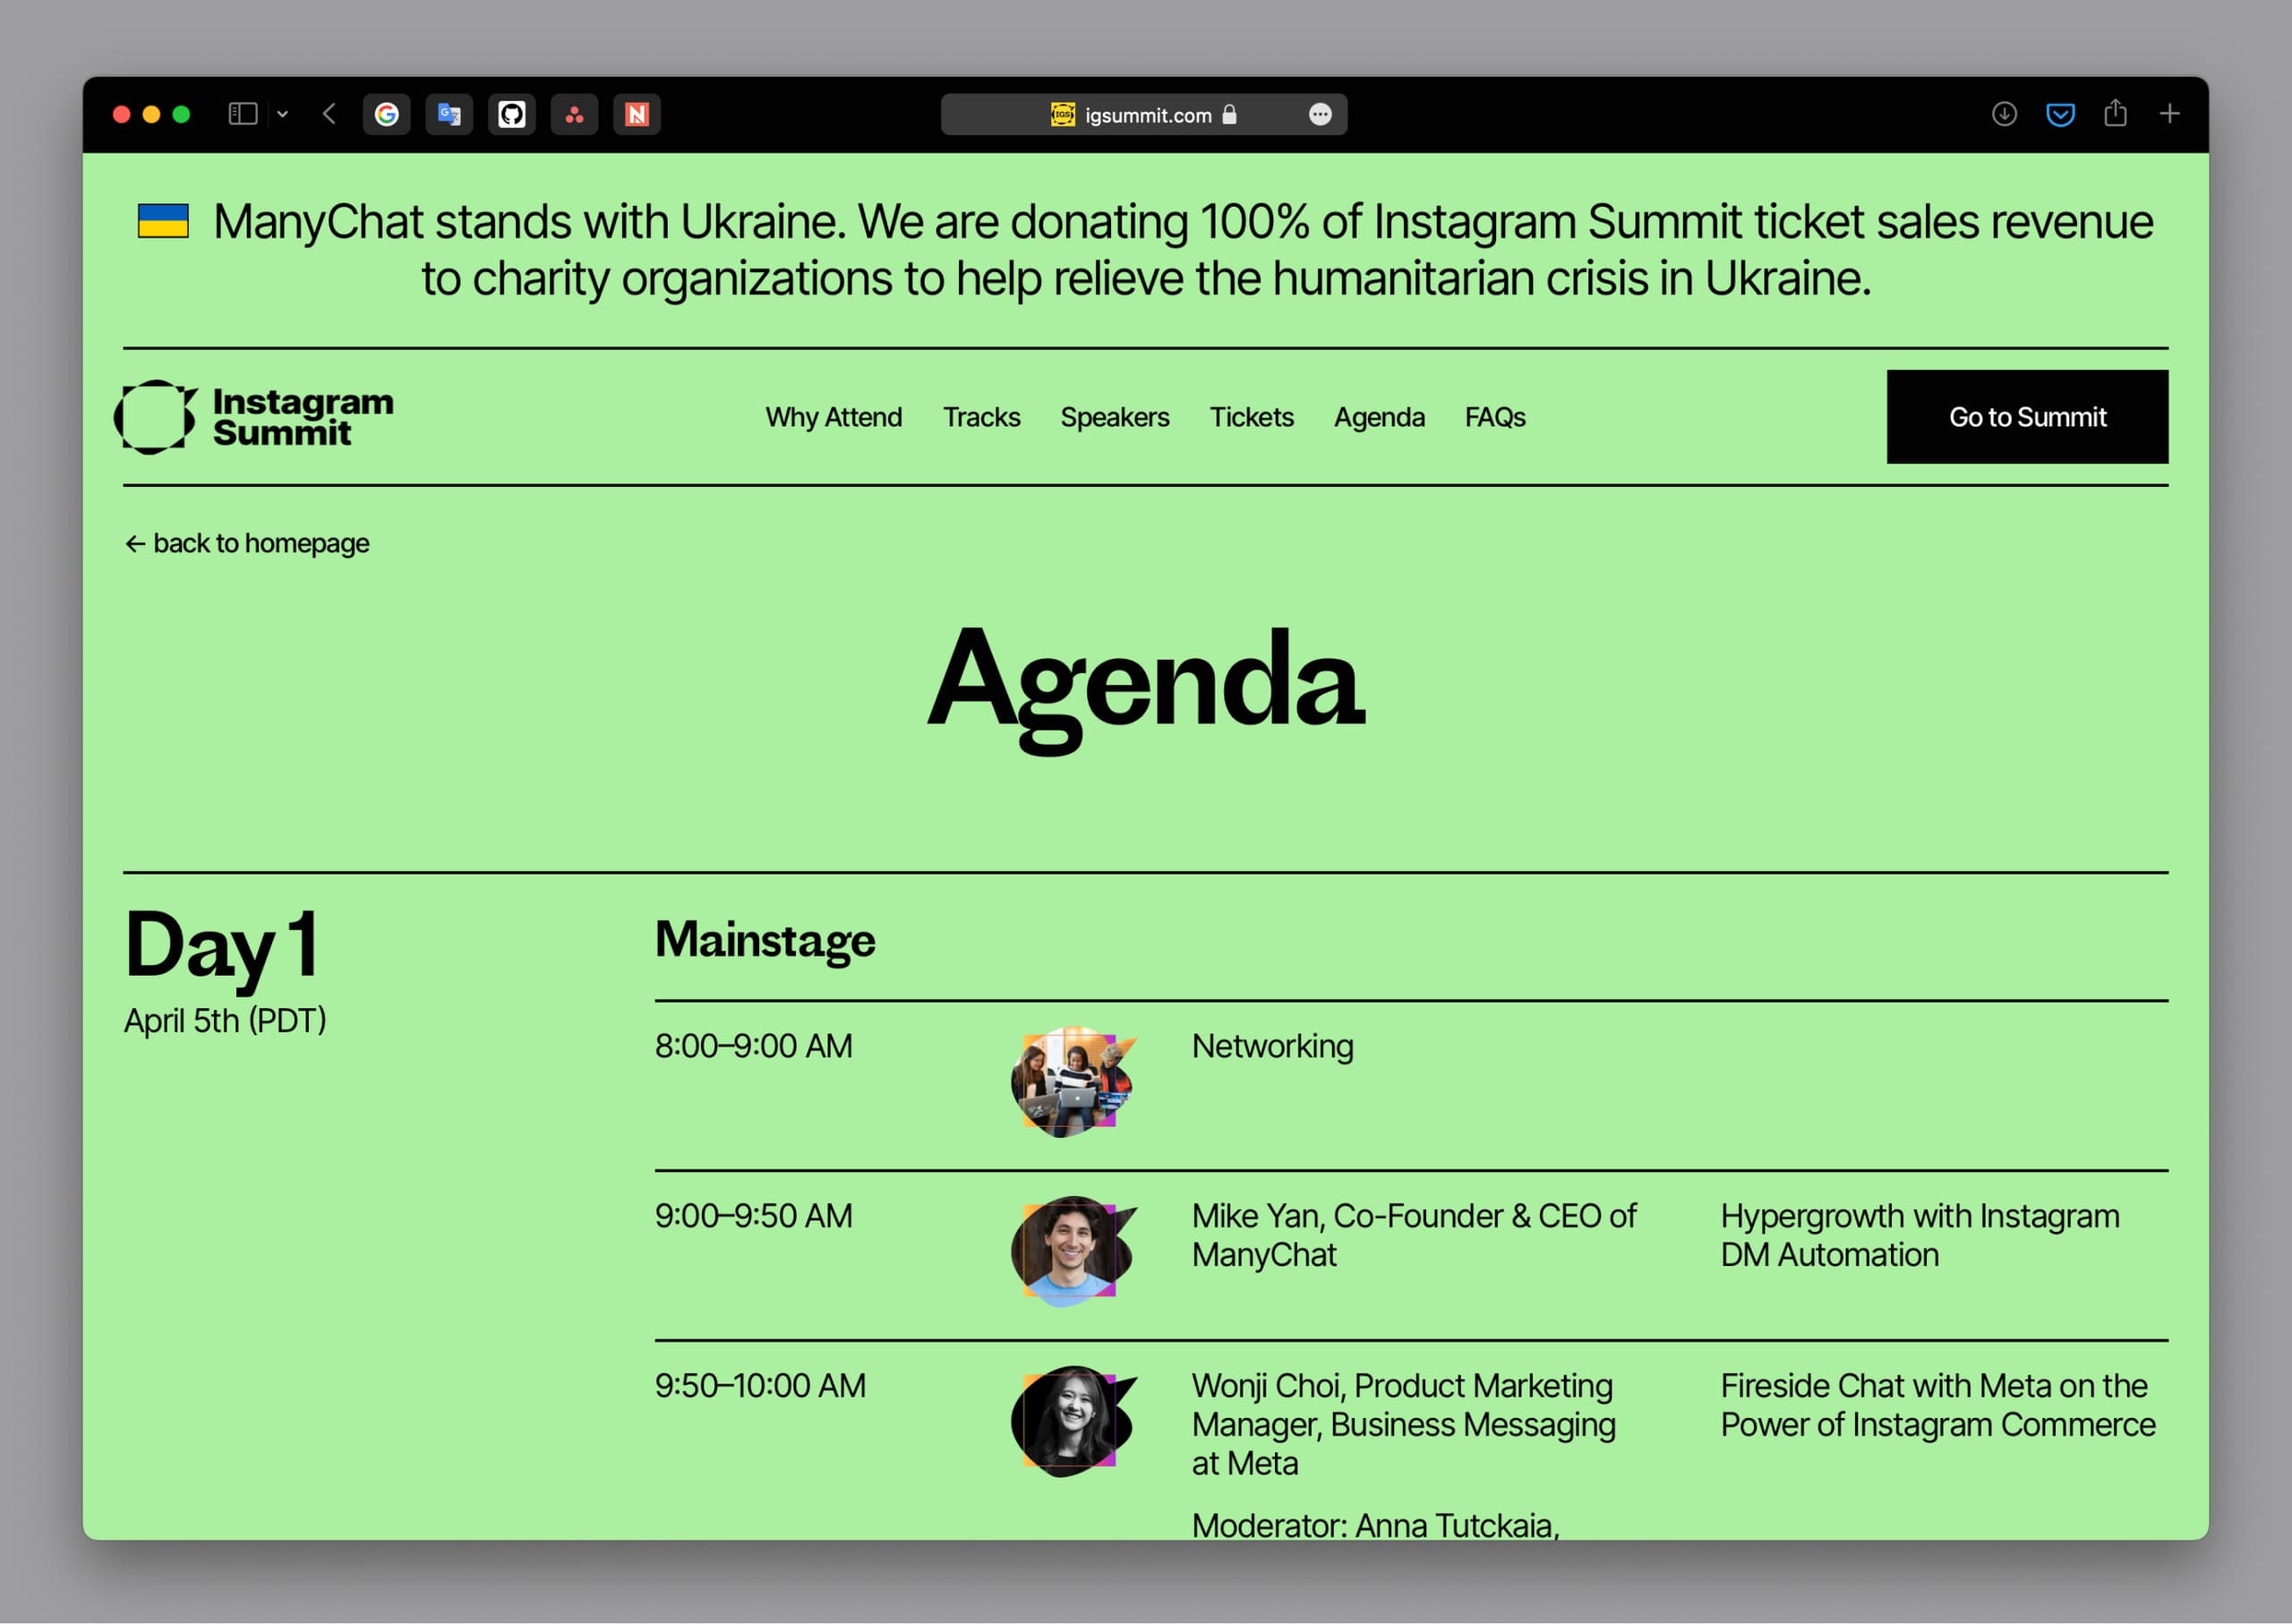Open the Share menu icon

coord(2115,113)
